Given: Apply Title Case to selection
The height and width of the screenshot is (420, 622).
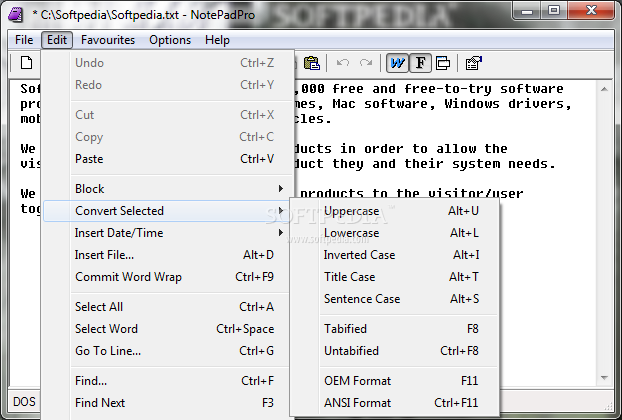Looking at the screenshot, I should click(395, 277).
